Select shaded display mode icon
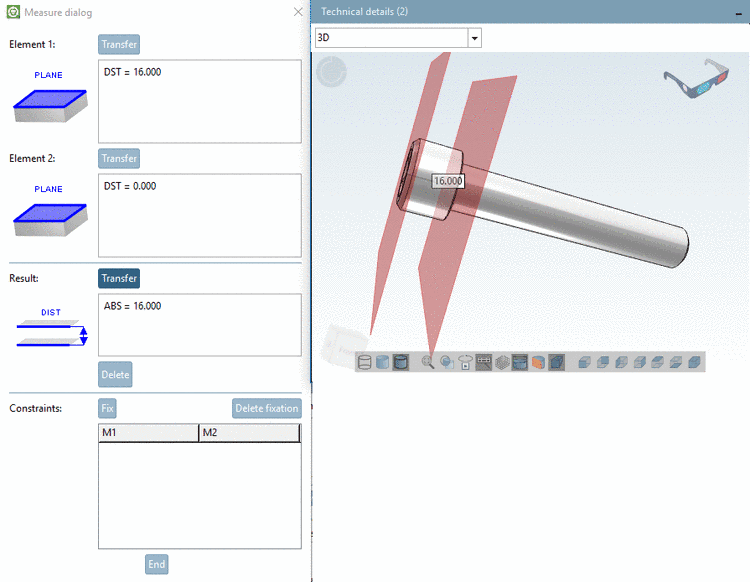This screenshot has width=750, height=582. tap(382, 362)
